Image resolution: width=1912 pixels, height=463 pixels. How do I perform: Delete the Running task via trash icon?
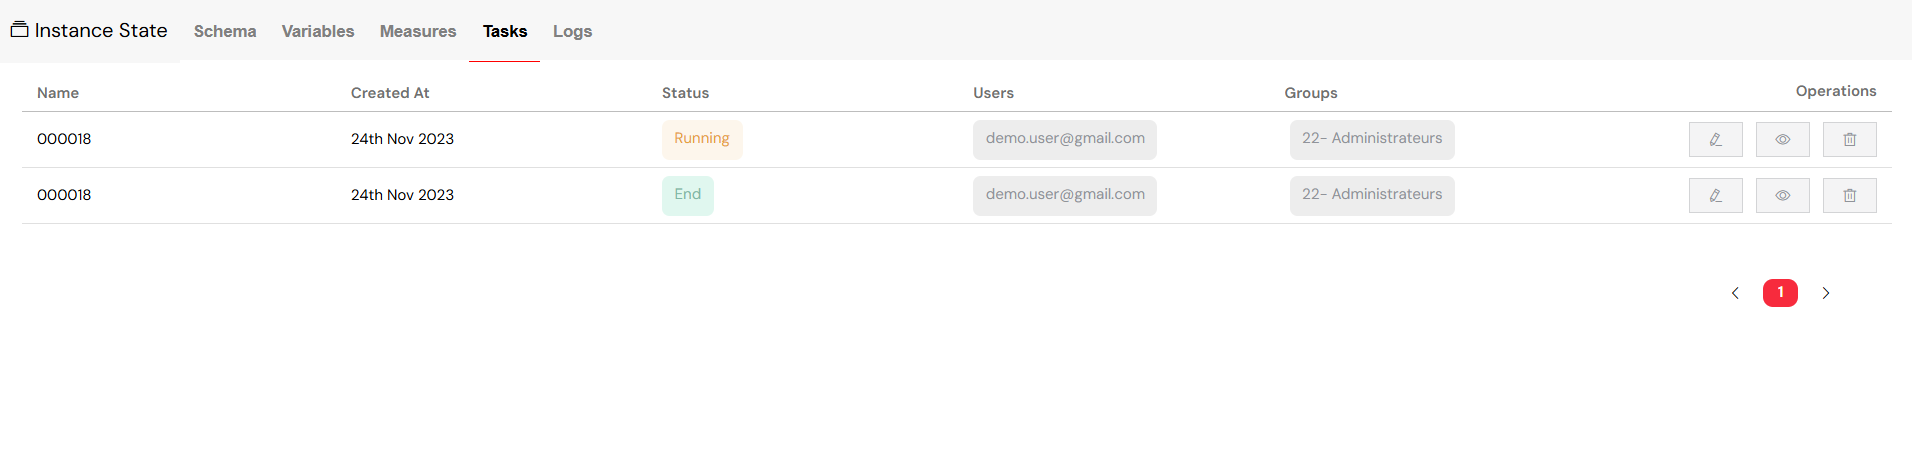(x=1849, y=140)
